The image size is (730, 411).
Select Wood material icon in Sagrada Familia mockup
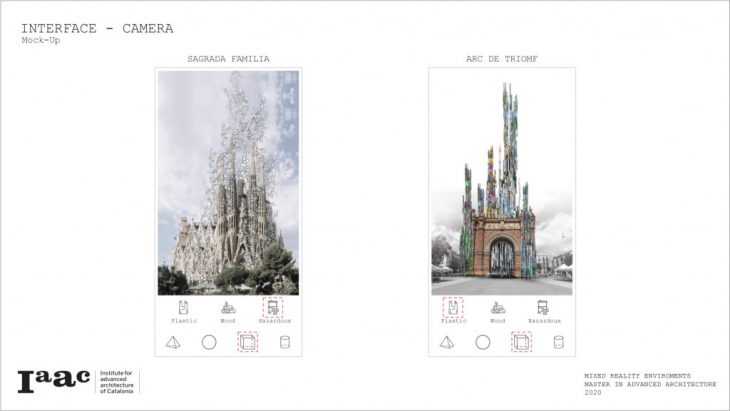(x=228, y=308)
